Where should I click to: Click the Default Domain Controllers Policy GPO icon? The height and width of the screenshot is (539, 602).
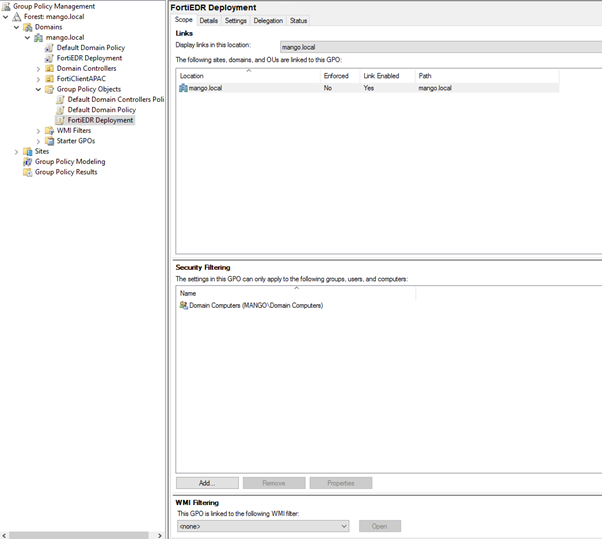[x=60, y=100]
